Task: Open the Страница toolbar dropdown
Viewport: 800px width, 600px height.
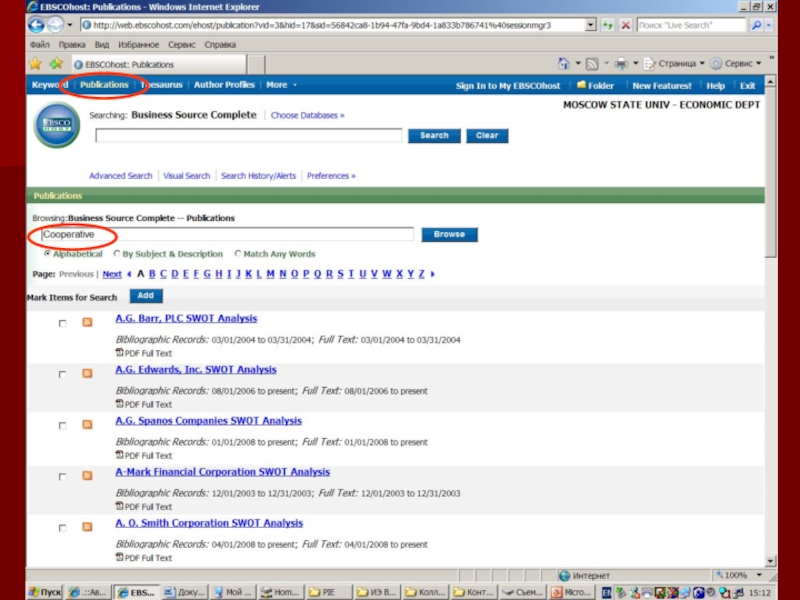Action: (702, 64)
